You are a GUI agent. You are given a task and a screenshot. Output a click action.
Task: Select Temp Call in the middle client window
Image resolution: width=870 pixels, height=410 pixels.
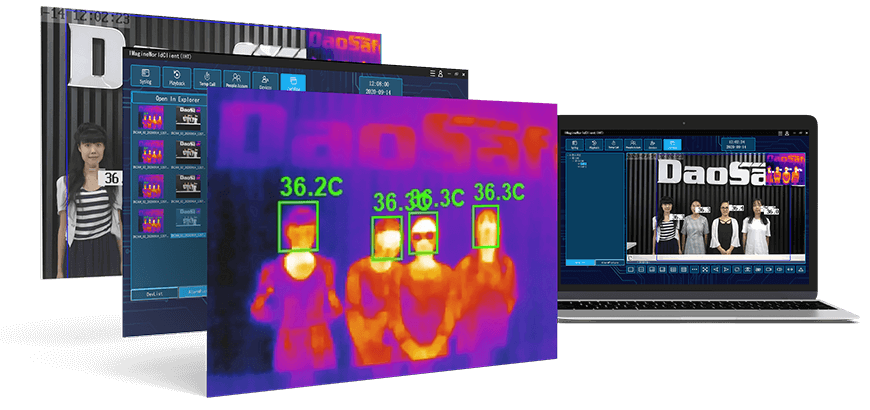[x=207, y=79]
